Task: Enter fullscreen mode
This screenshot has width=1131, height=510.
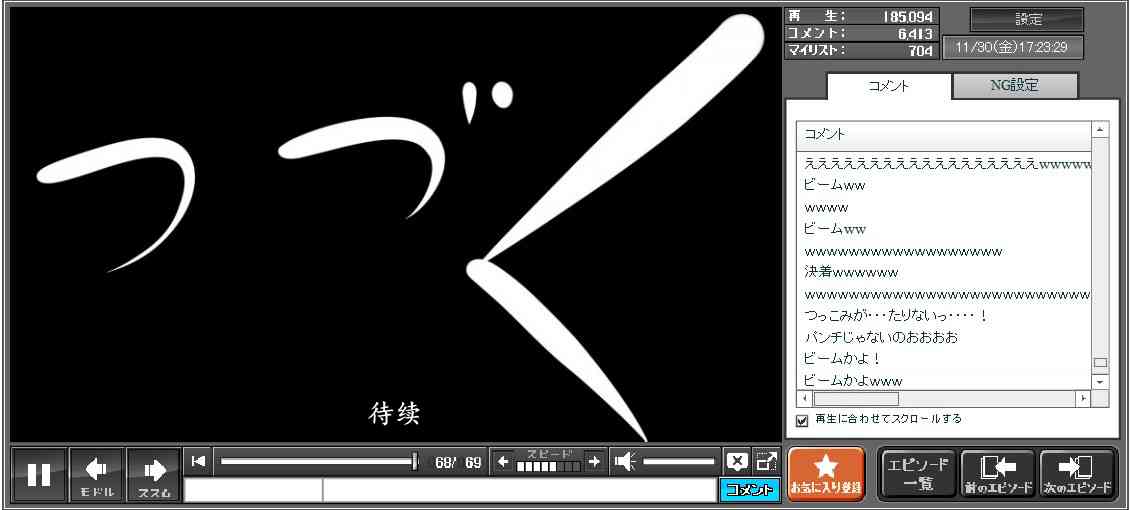Action: (x=767, y=461)
